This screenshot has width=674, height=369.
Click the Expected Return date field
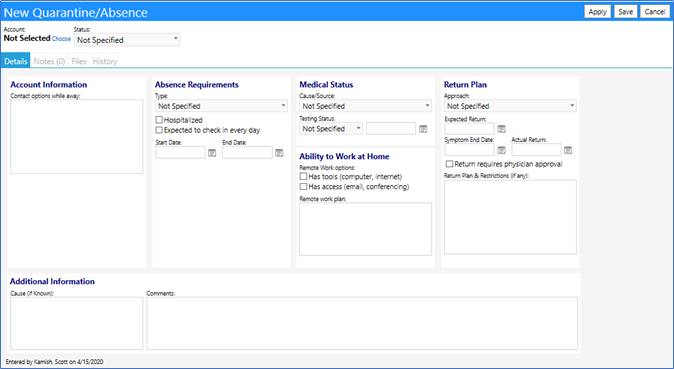pyautogui.click(x=469, y=129)
